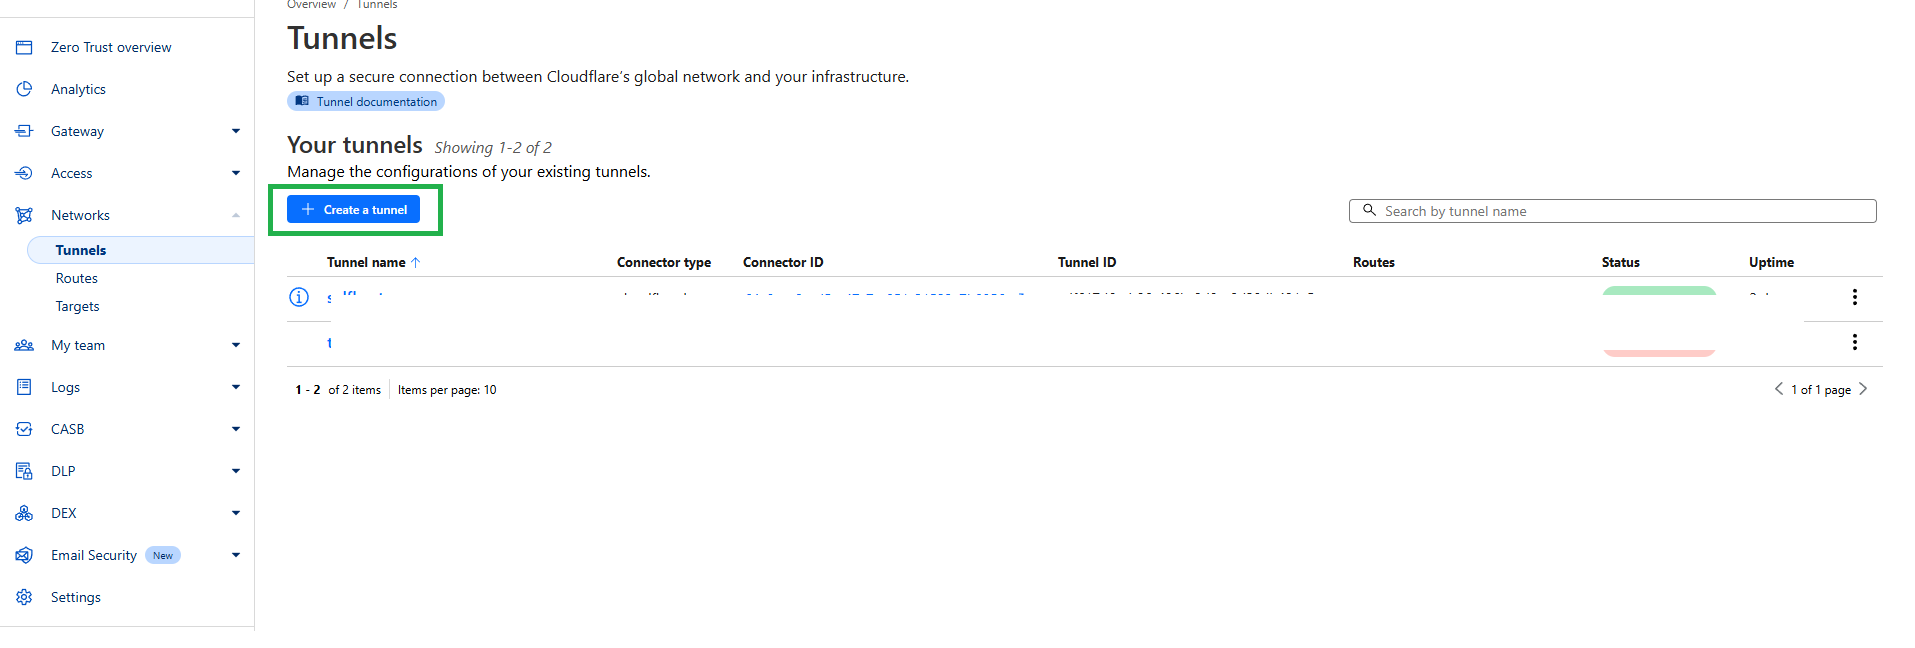Click the Connector type column header
1915x648 pixels.
coord(664,262)
